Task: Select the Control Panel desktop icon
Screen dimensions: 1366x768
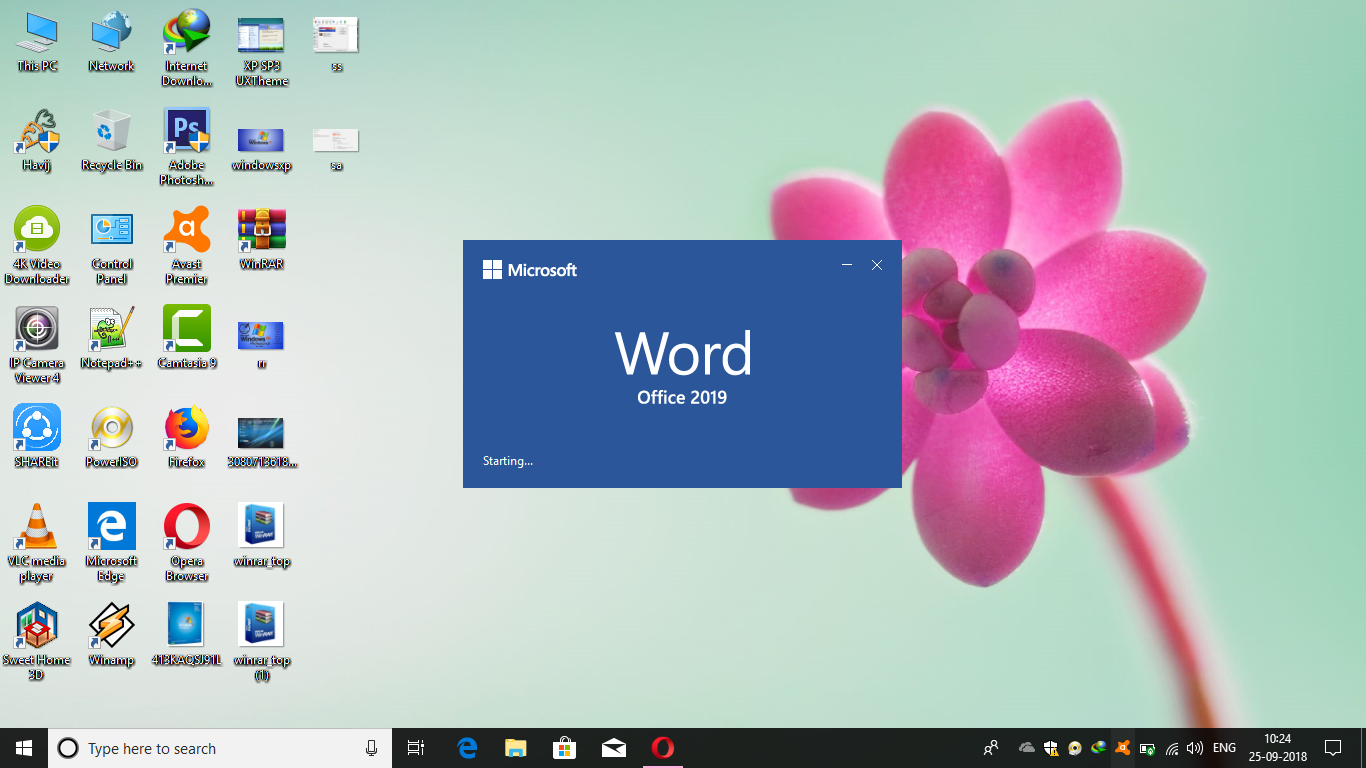Action: pyautogui.click(x=112, y=246)
